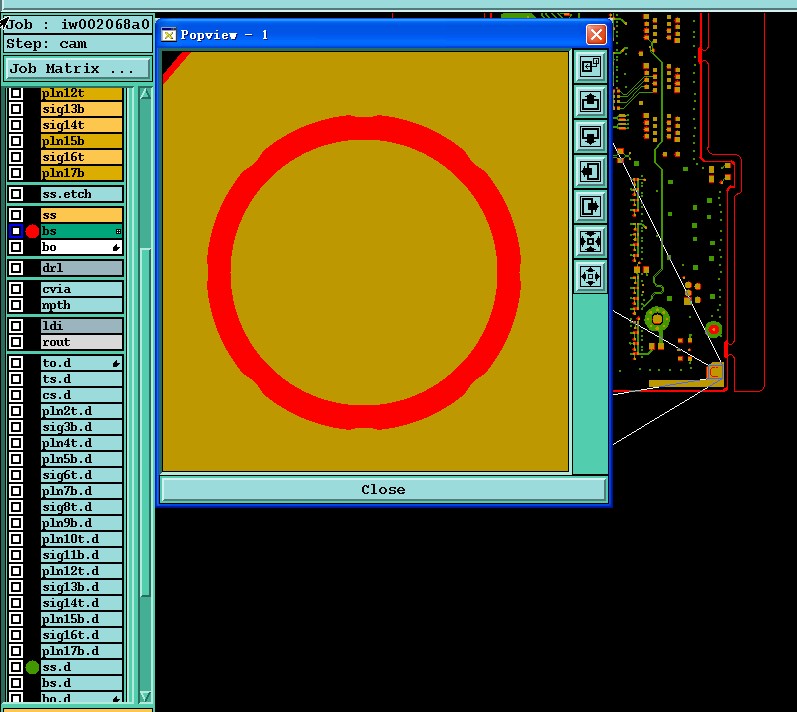Select the pln15b layer name

point(81,141)
